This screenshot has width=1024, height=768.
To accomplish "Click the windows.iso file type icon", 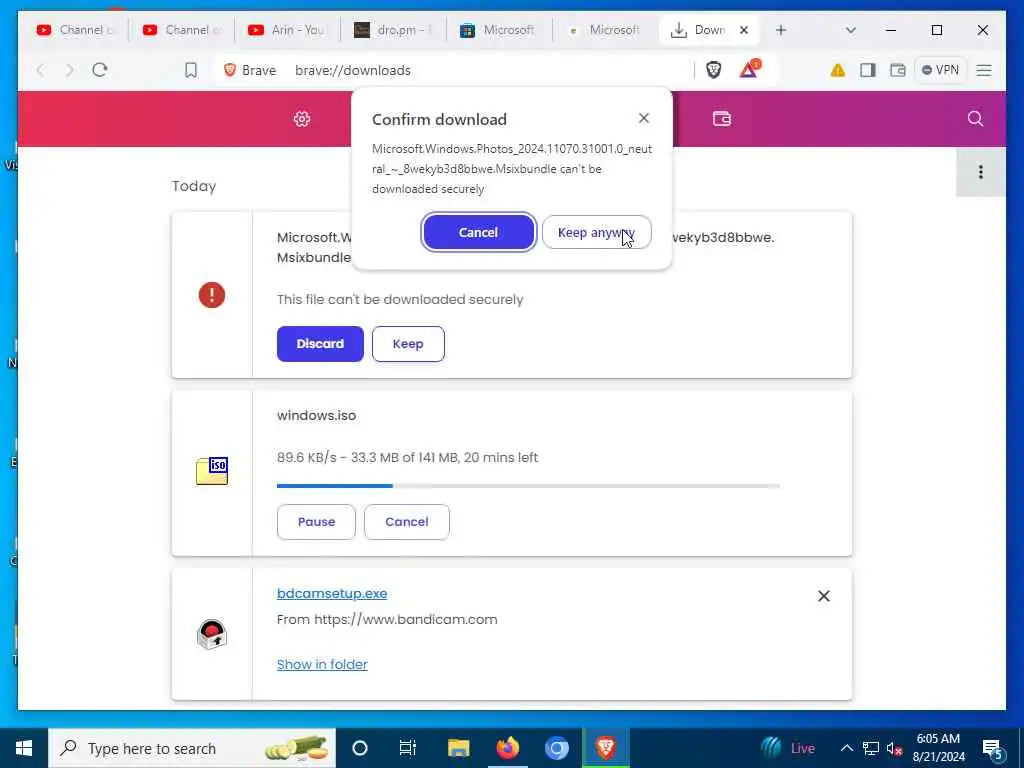I will point(212,471).
